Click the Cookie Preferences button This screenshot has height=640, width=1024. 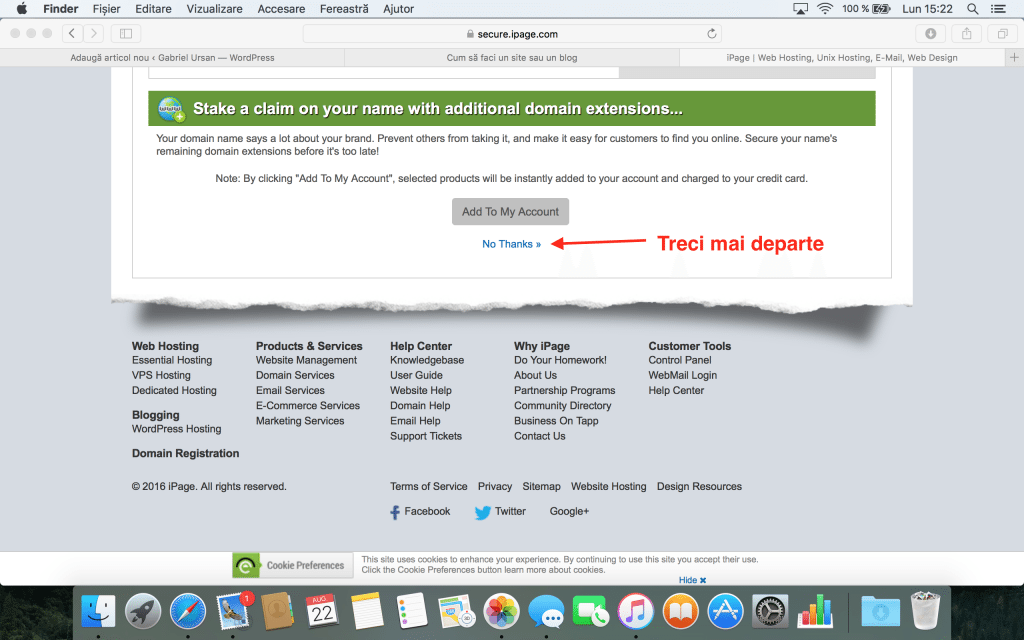coord(293,565)
